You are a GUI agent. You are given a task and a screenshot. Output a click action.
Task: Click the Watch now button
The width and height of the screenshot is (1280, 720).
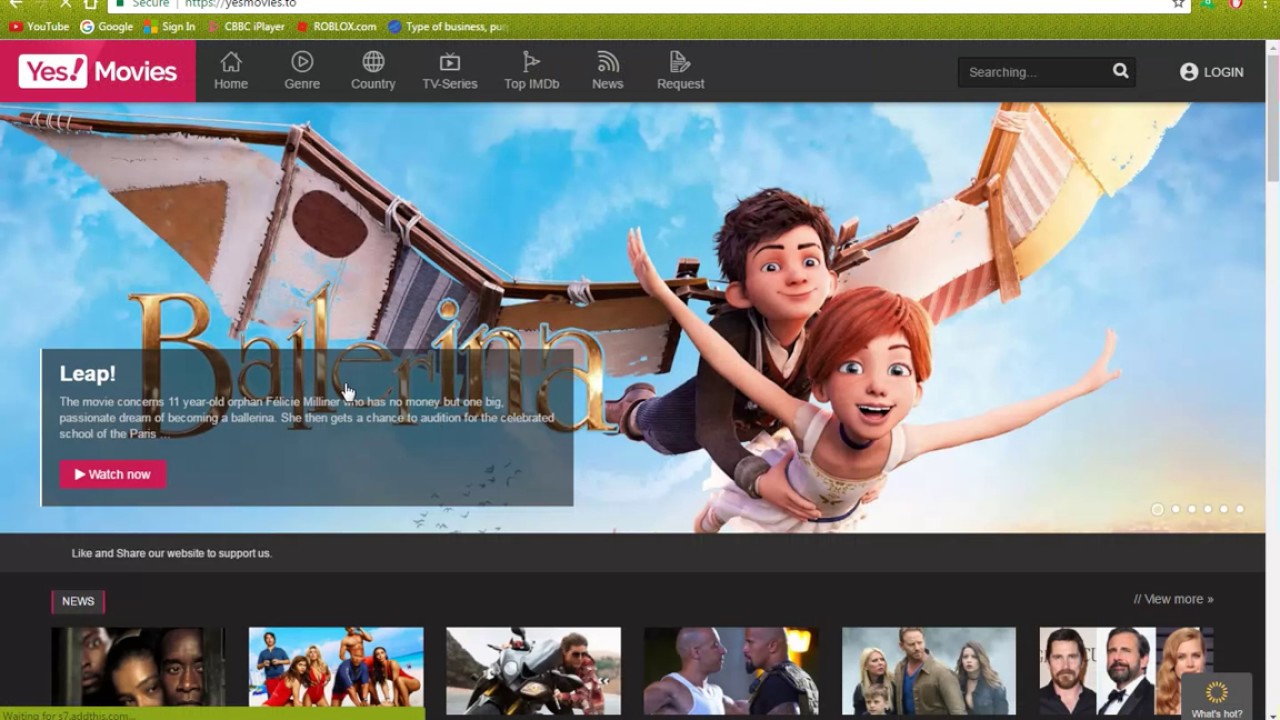click(113, 474)
